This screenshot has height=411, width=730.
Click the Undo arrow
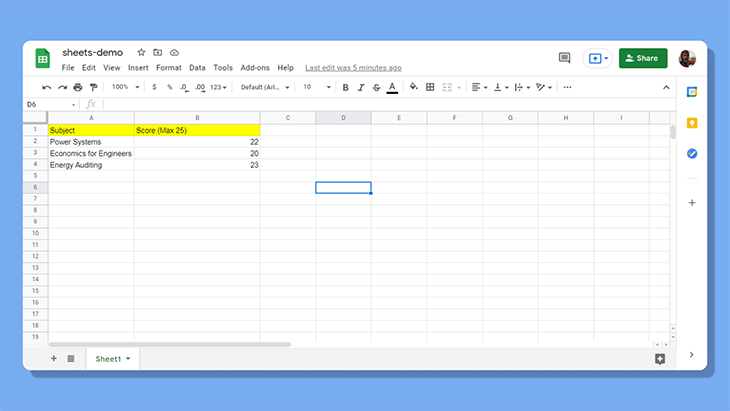pyautogui.click(x=46, y=87)
